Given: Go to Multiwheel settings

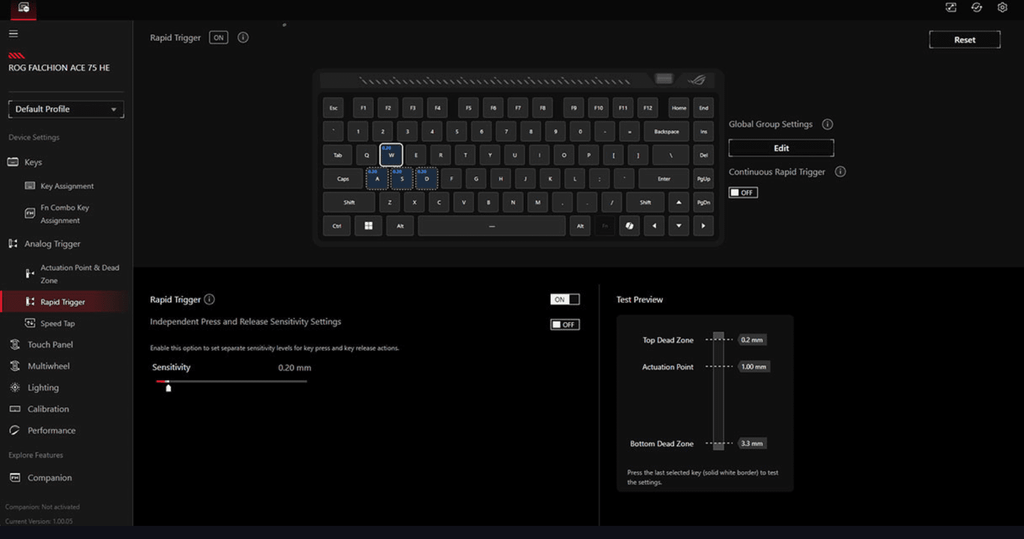Looking at the screenshot, I should 48,366.
